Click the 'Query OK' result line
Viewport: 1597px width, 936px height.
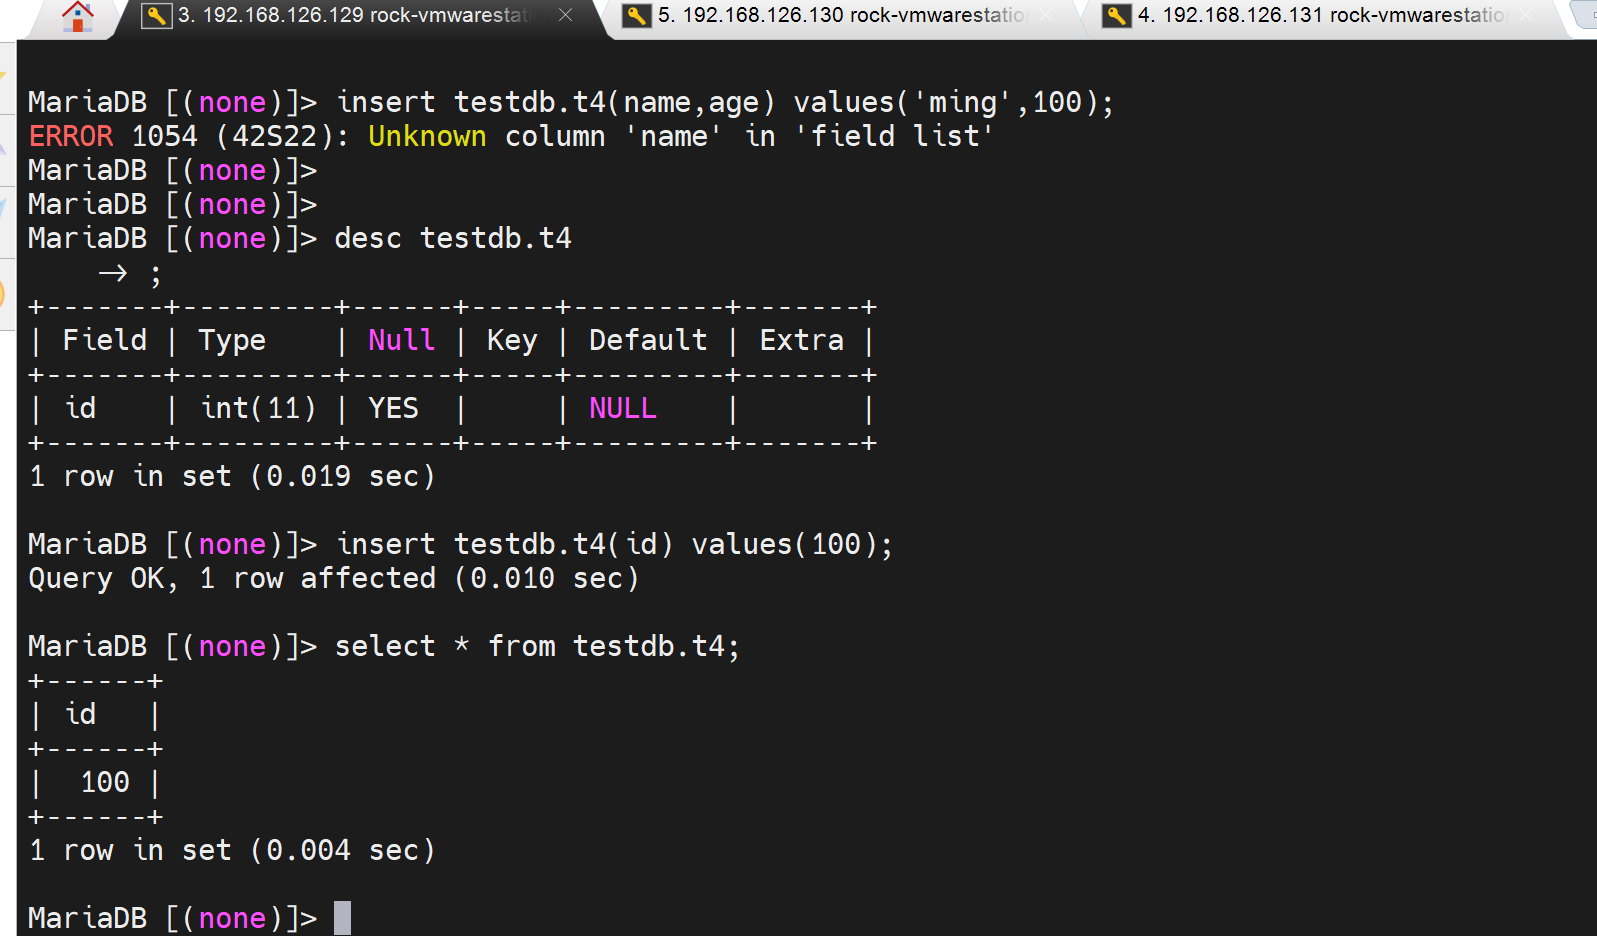[332, 578]
